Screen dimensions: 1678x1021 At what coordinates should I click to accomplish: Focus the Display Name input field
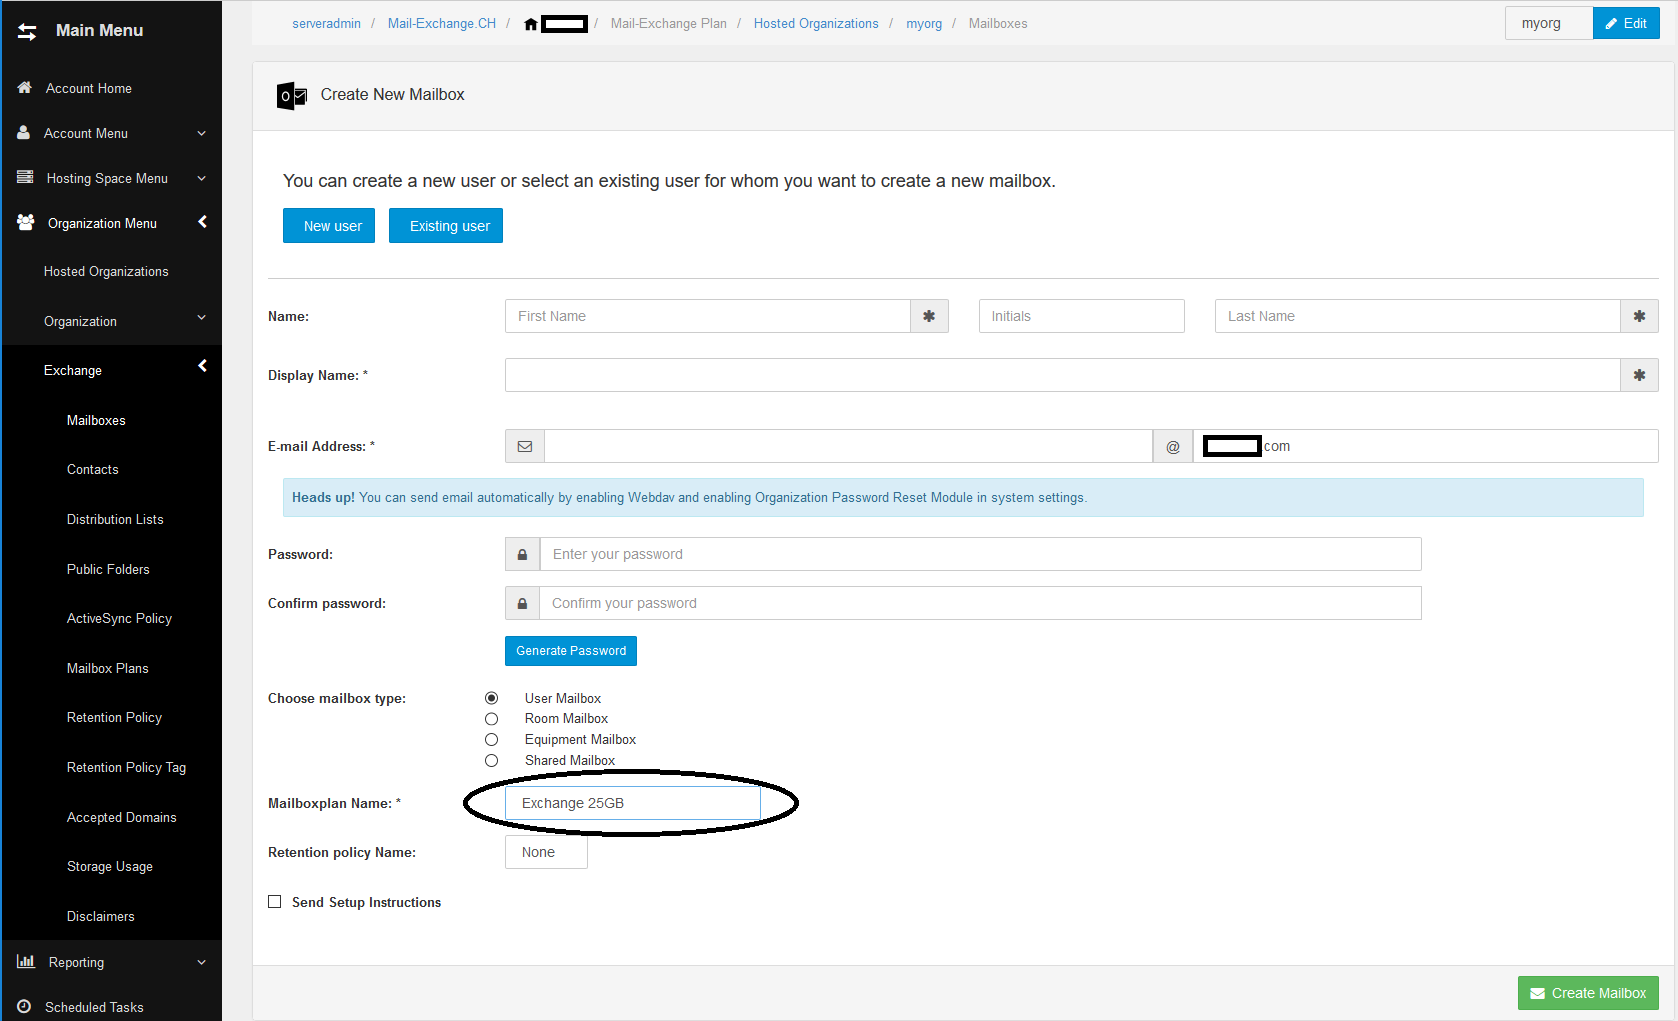1063,375
